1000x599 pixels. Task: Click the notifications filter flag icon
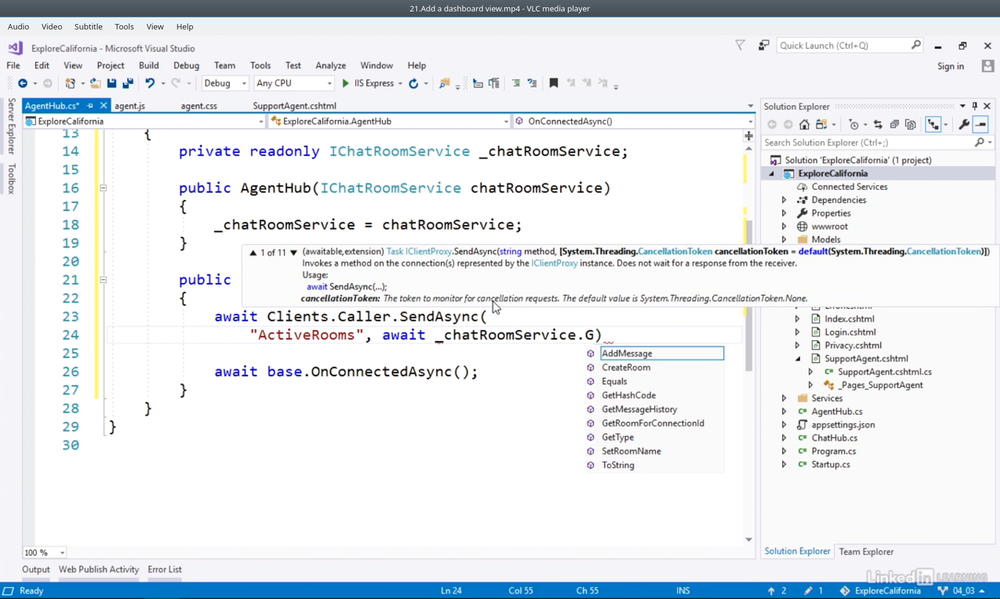click(740, 45)
